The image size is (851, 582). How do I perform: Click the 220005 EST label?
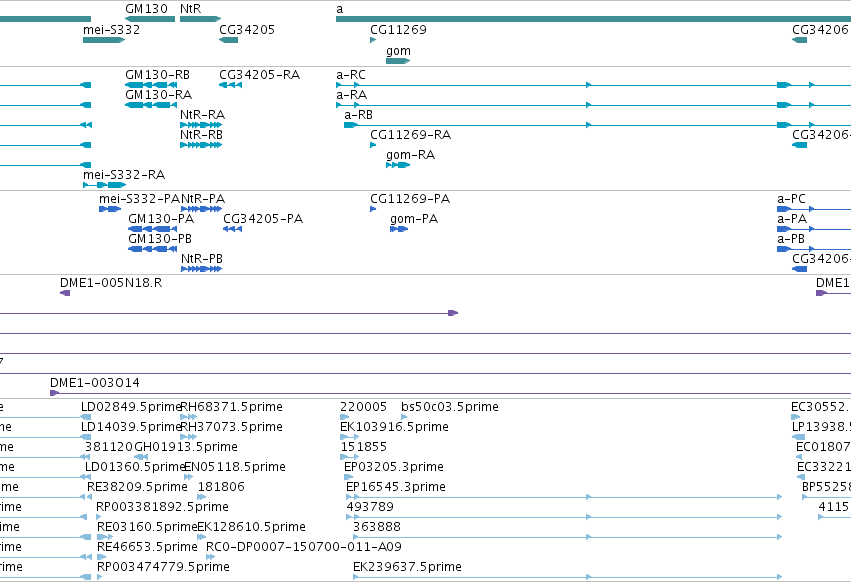(364, 407)
